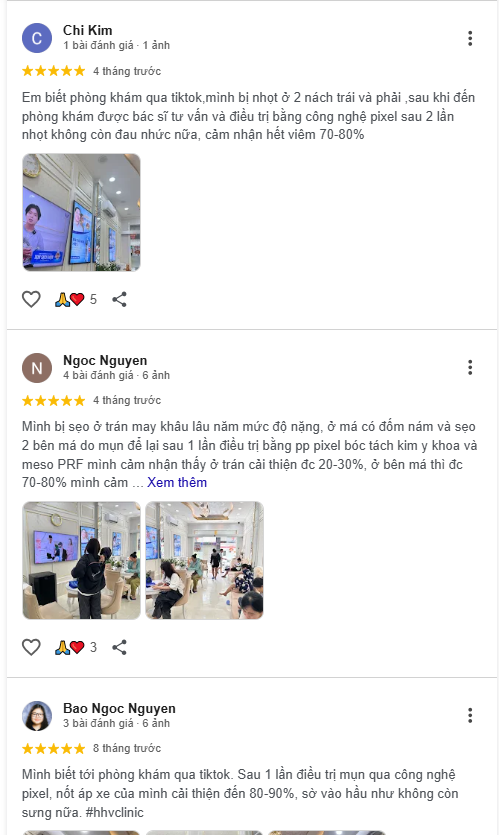The image size is (499, 835).
Task: Like Ngoc Nguyen's review with heart icon
Action: tap(31, 647)
